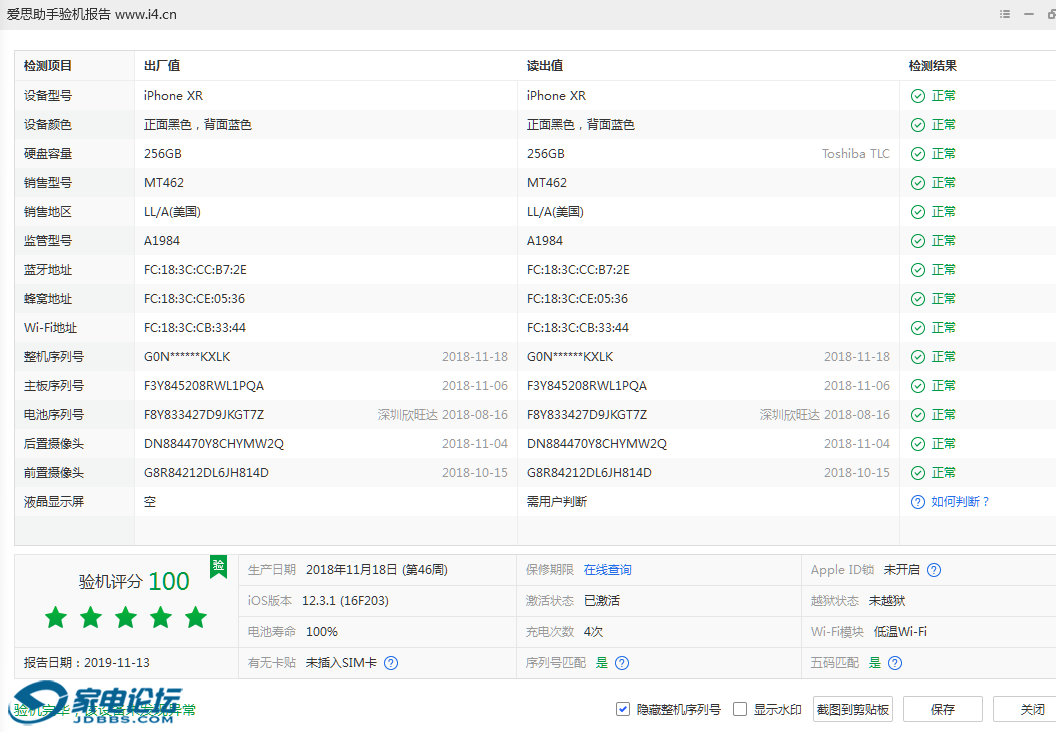
Task: Click the 检测项目 column header
Action: point(48,66)
